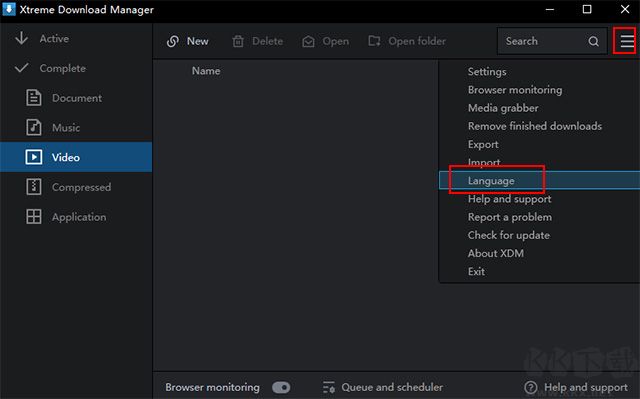The width and height of the screenshot is (640, 399).
Task: Click the Music category icon
Action: pyautogui.click(x=33, y=127)
